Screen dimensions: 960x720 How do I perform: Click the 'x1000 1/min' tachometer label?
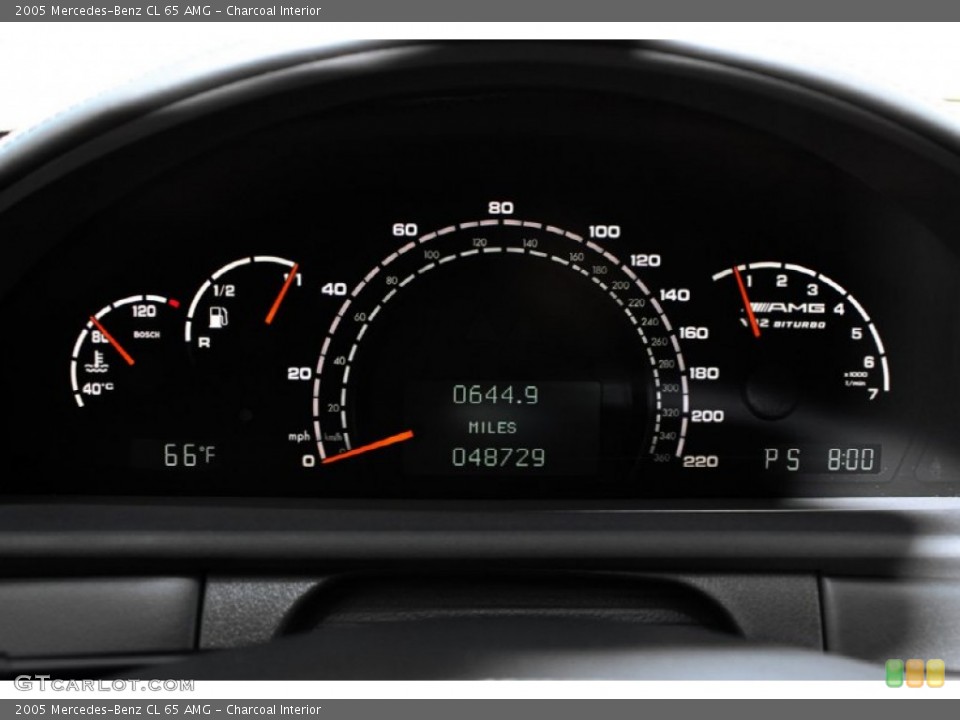coord(856,378)
